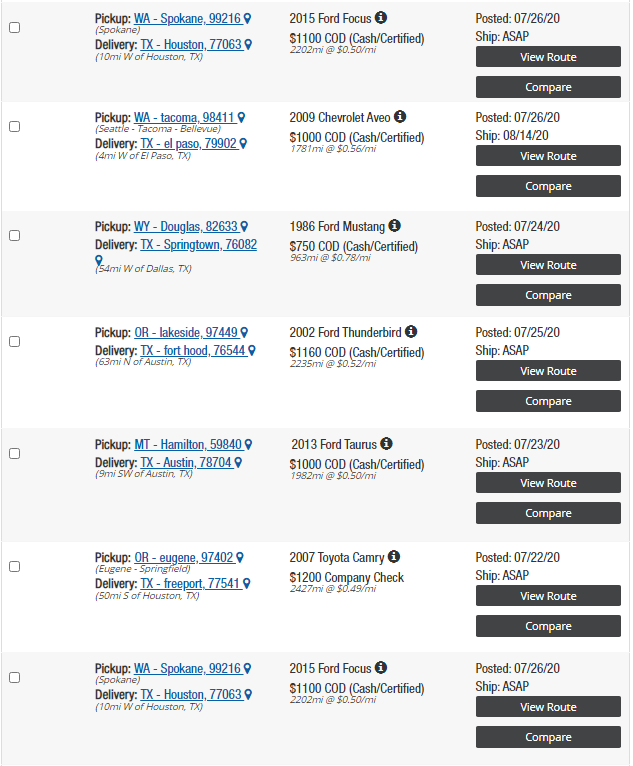The height and width of the screenshot is (766, 633).
Task: Click info icon next to 2013 Ford Taurus
Action: tap(386, 444)
